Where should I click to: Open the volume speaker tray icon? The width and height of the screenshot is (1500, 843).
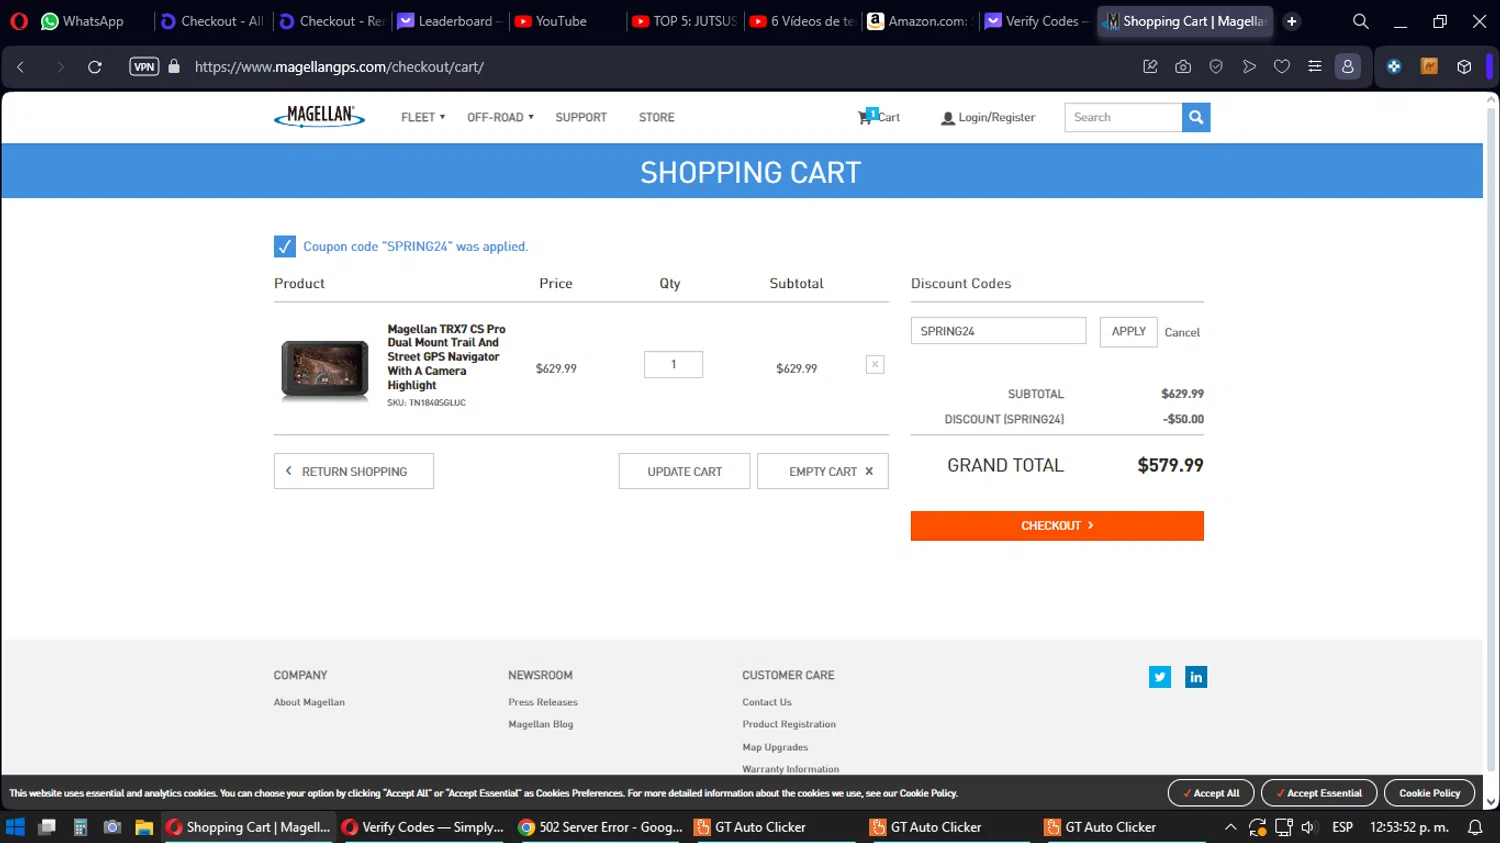coord(1308,827)
